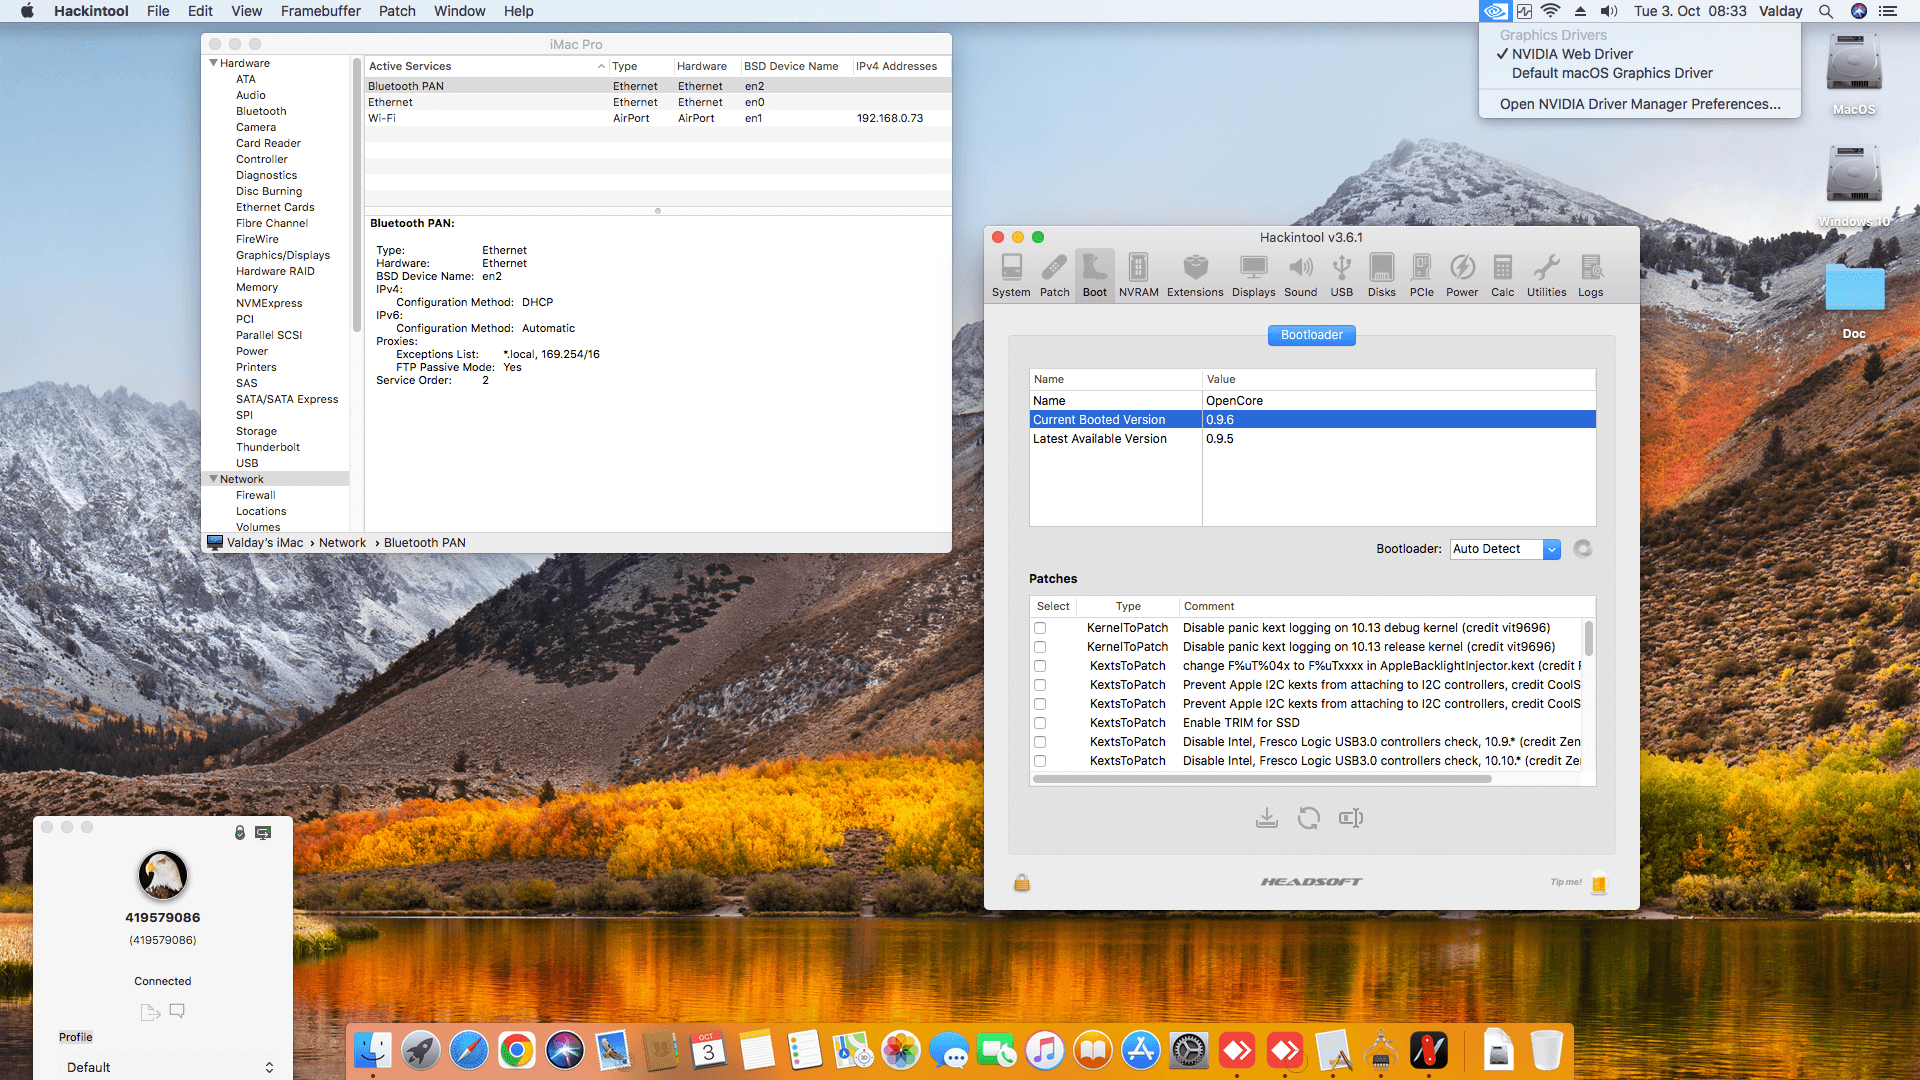Open the Sound section in Hackintool
The height and width of the screenshot is (1080, 1920).
pyautogui.click(x=1300, y=275)
